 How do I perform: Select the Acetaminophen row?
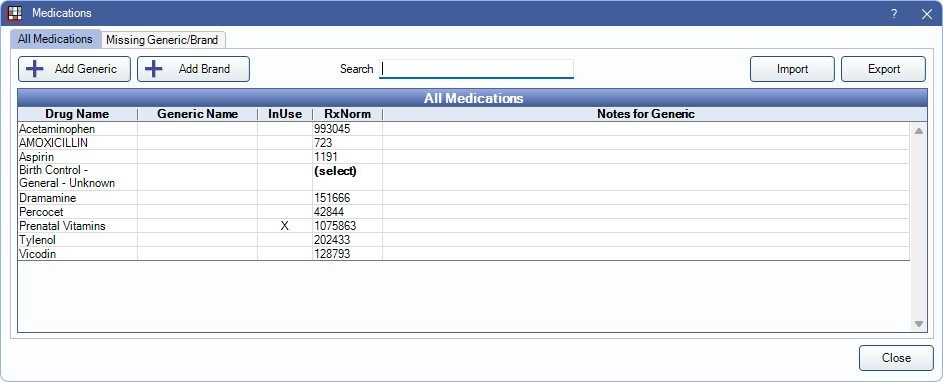click(464, 129)
